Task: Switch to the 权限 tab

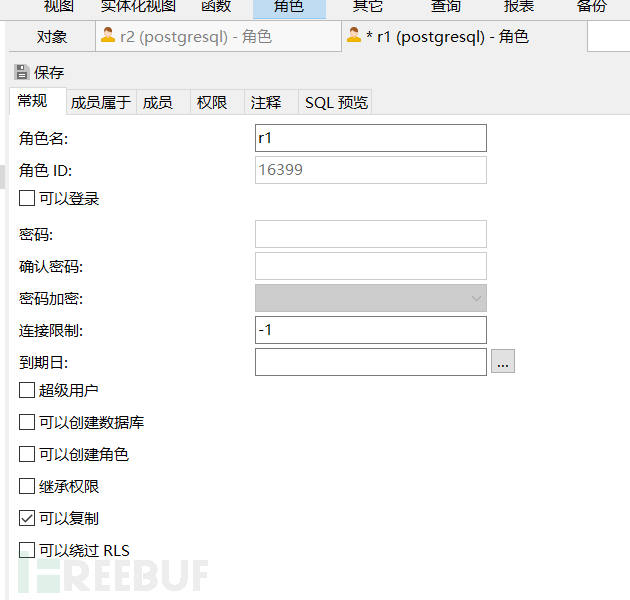Action: coord(217,102)
